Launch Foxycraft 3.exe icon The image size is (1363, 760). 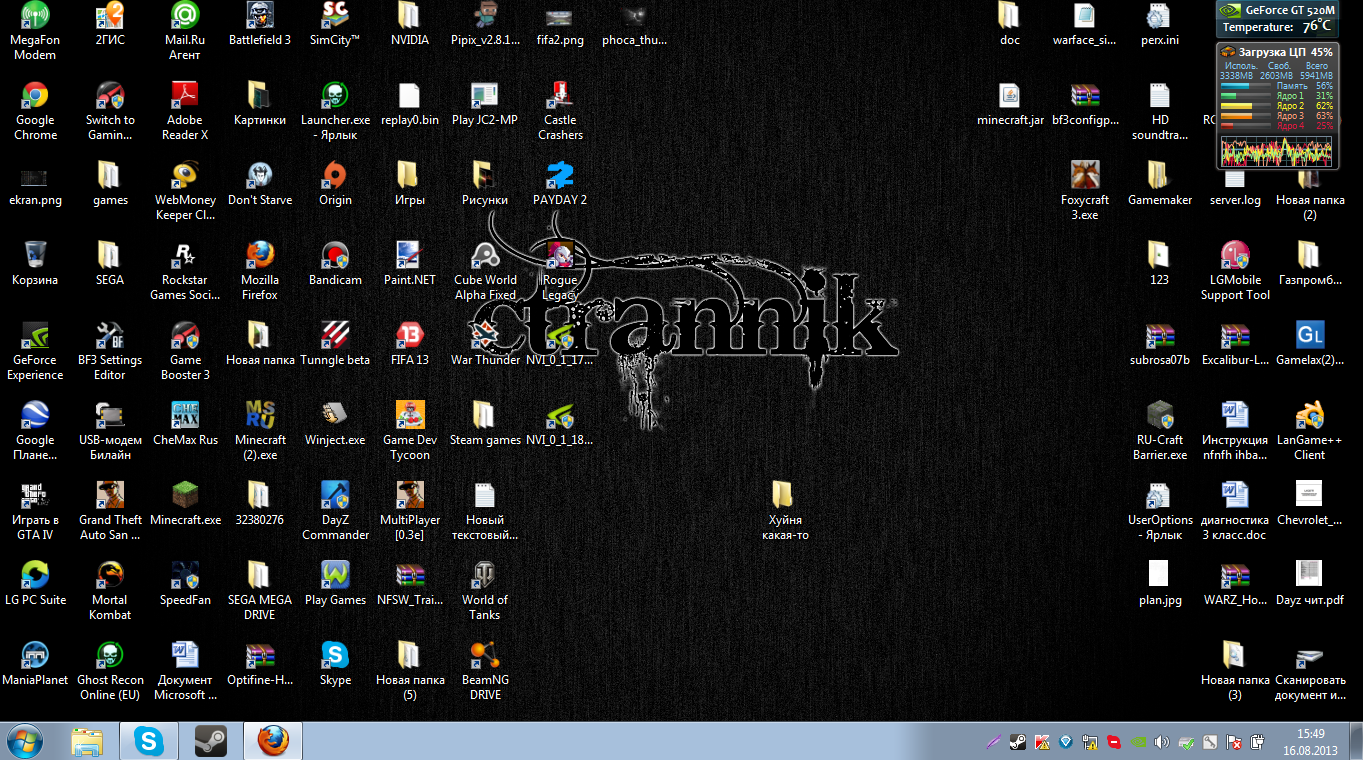pos(1085,191)
